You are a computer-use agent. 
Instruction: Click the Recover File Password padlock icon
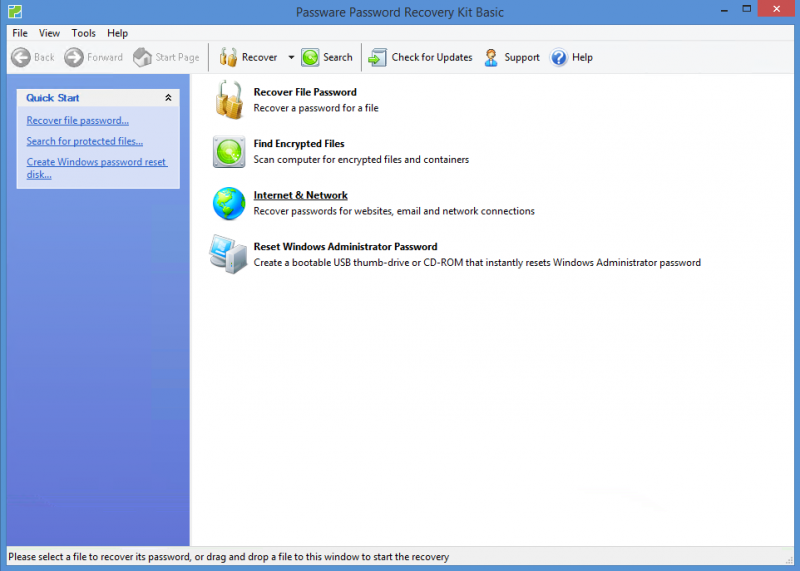click(229, 100)
